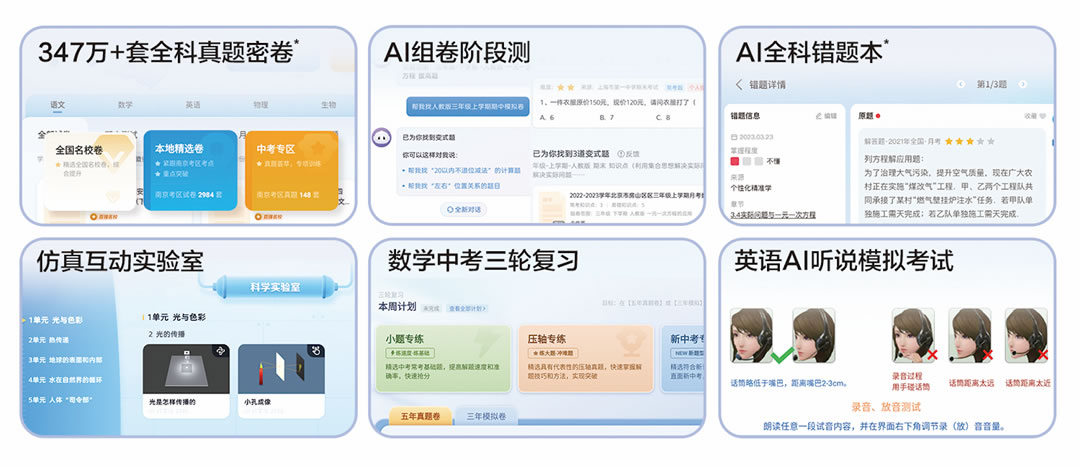Click the corner icon on 光是怎样传播的 card
This screenshot has width=1080, height=467.
(x=220, y=351)
